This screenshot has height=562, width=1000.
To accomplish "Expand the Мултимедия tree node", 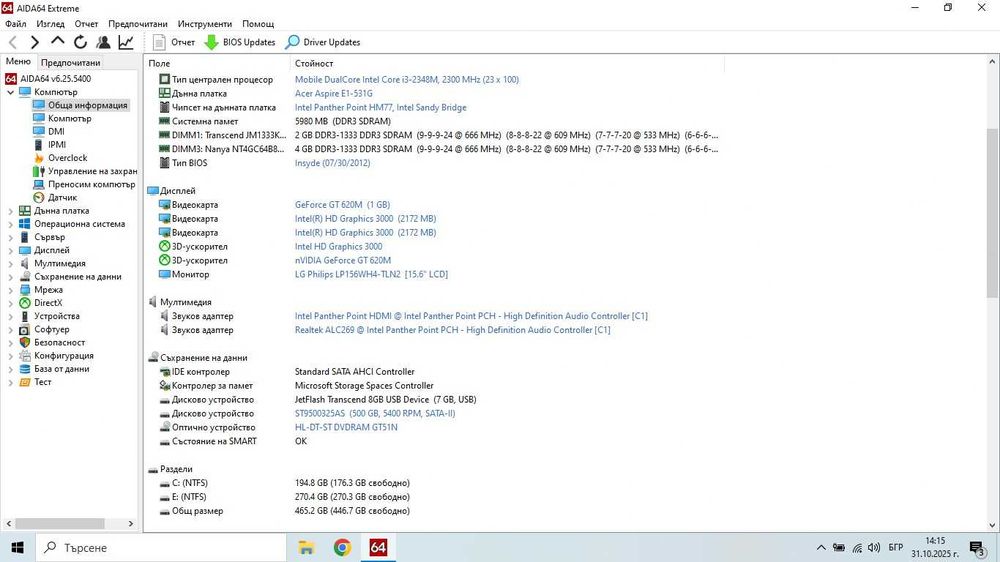I will click(x=10, y=263).
